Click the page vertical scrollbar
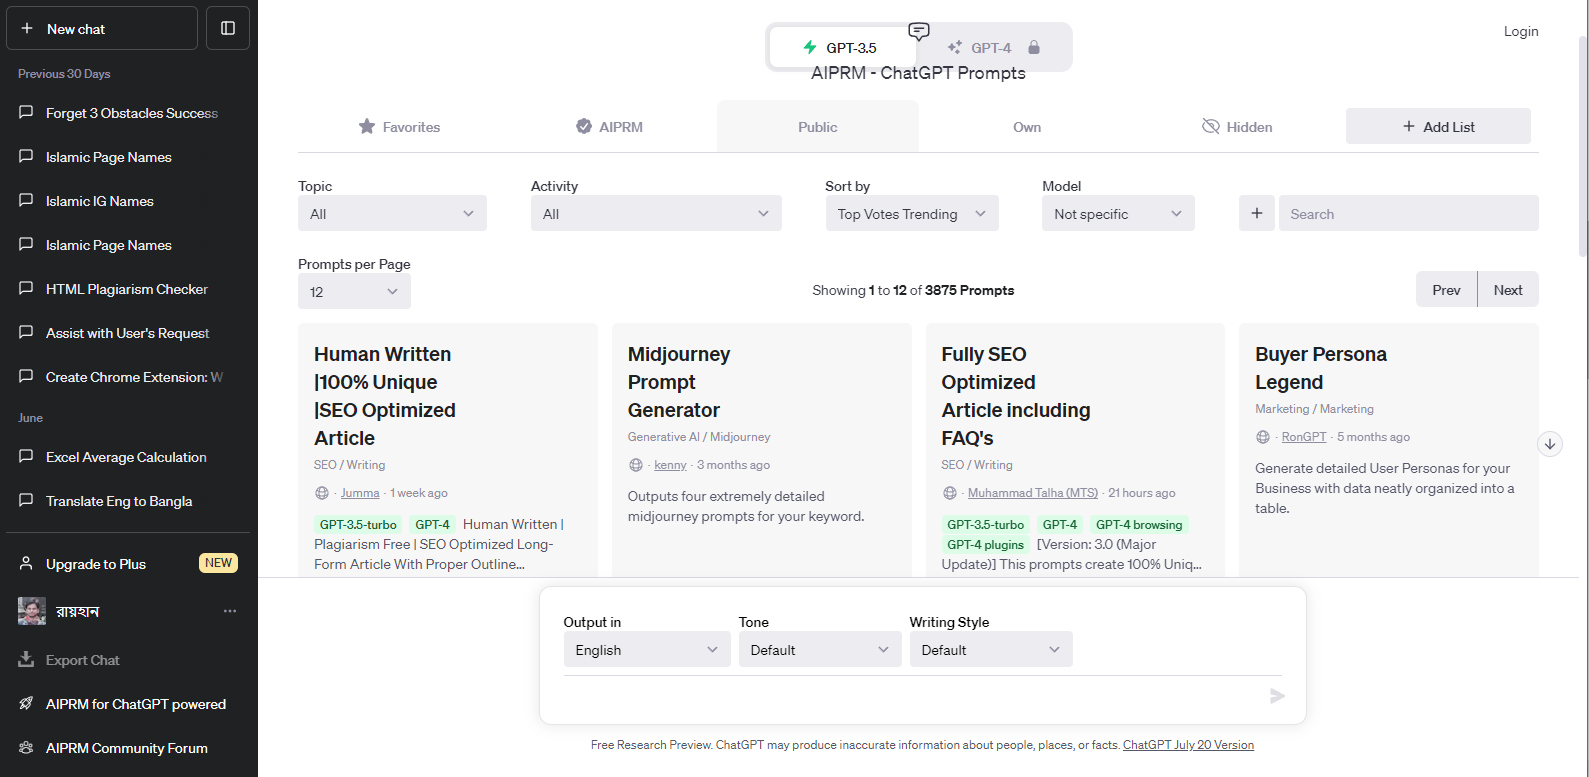 (x=1582, y=150)
